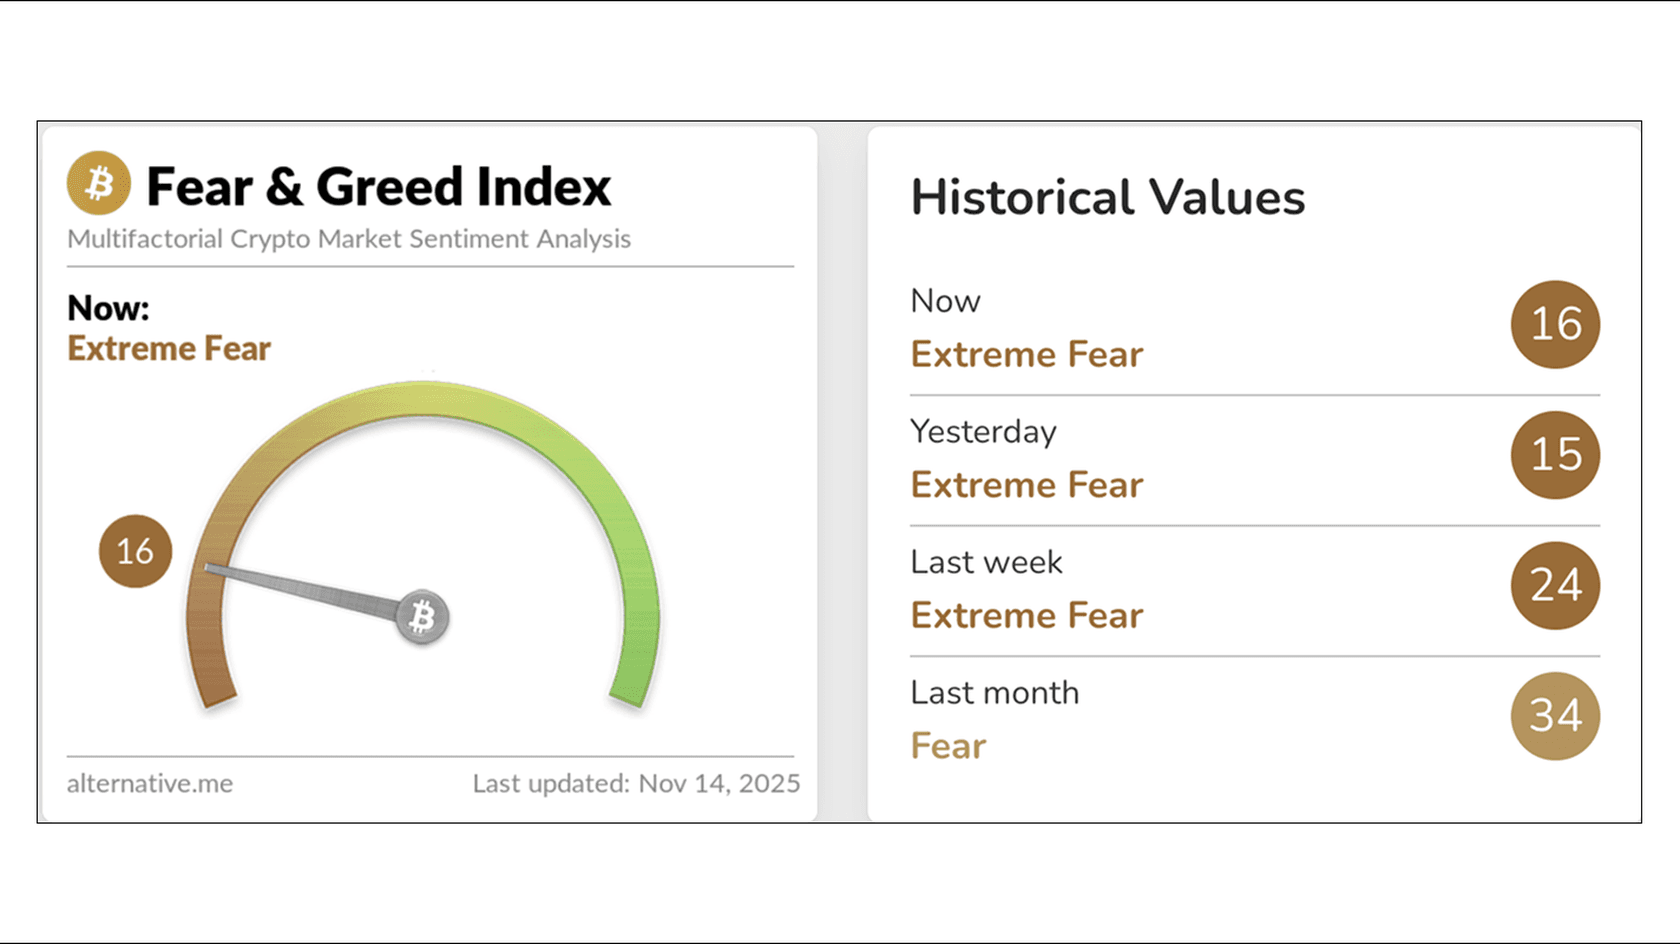
Task: Click the silver Bitcoin hub of the gauge needle
Action: (422, 617)
